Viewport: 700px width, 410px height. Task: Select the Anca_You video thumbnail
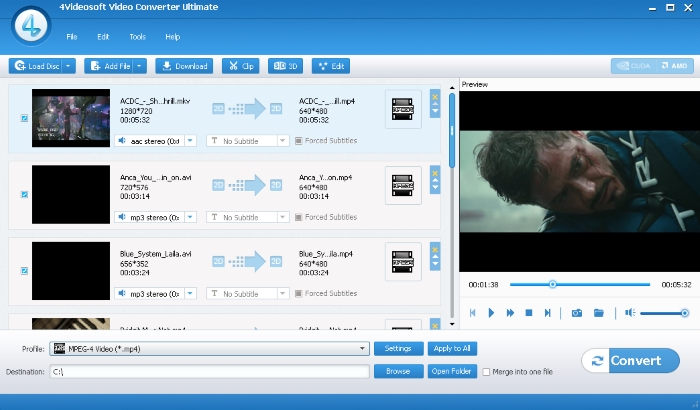coord(71,194)
